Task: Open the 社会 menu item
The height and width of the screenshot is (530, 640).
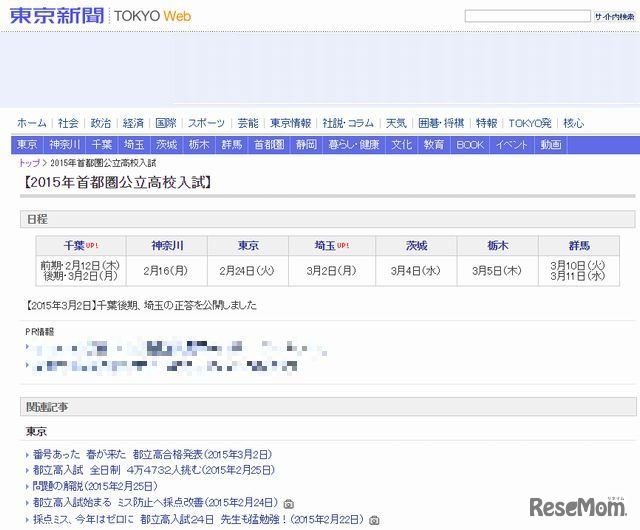Action: (68, 123)
